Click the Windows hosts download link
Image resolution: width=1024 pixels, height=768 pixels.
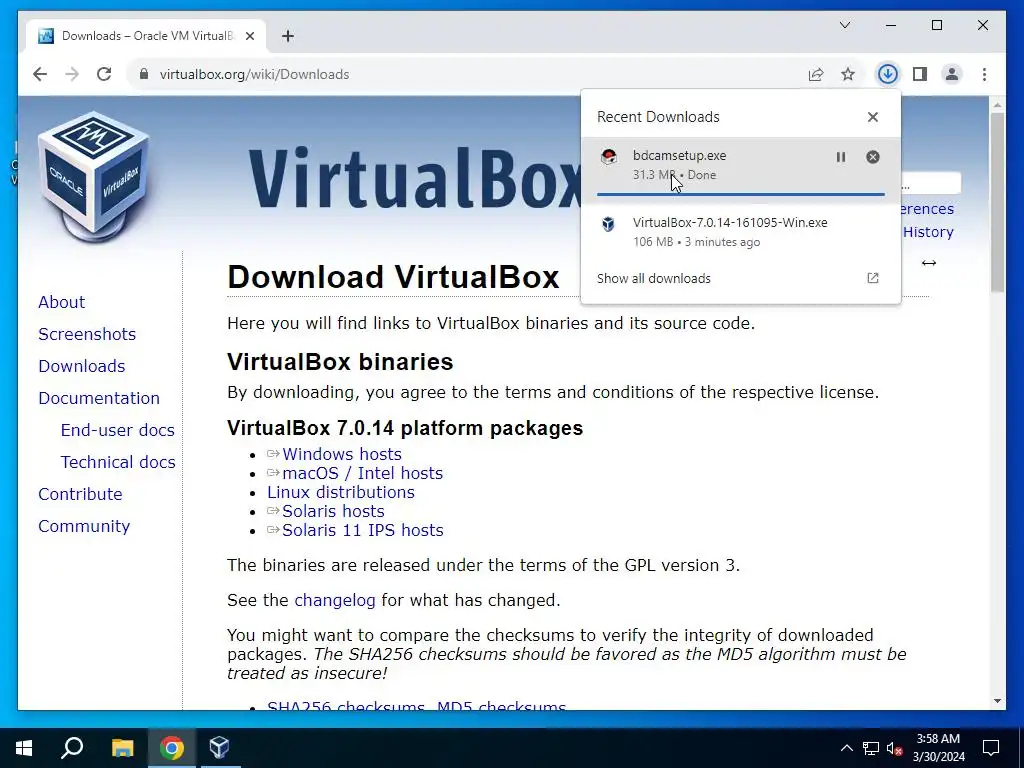[x=342, y=454]
